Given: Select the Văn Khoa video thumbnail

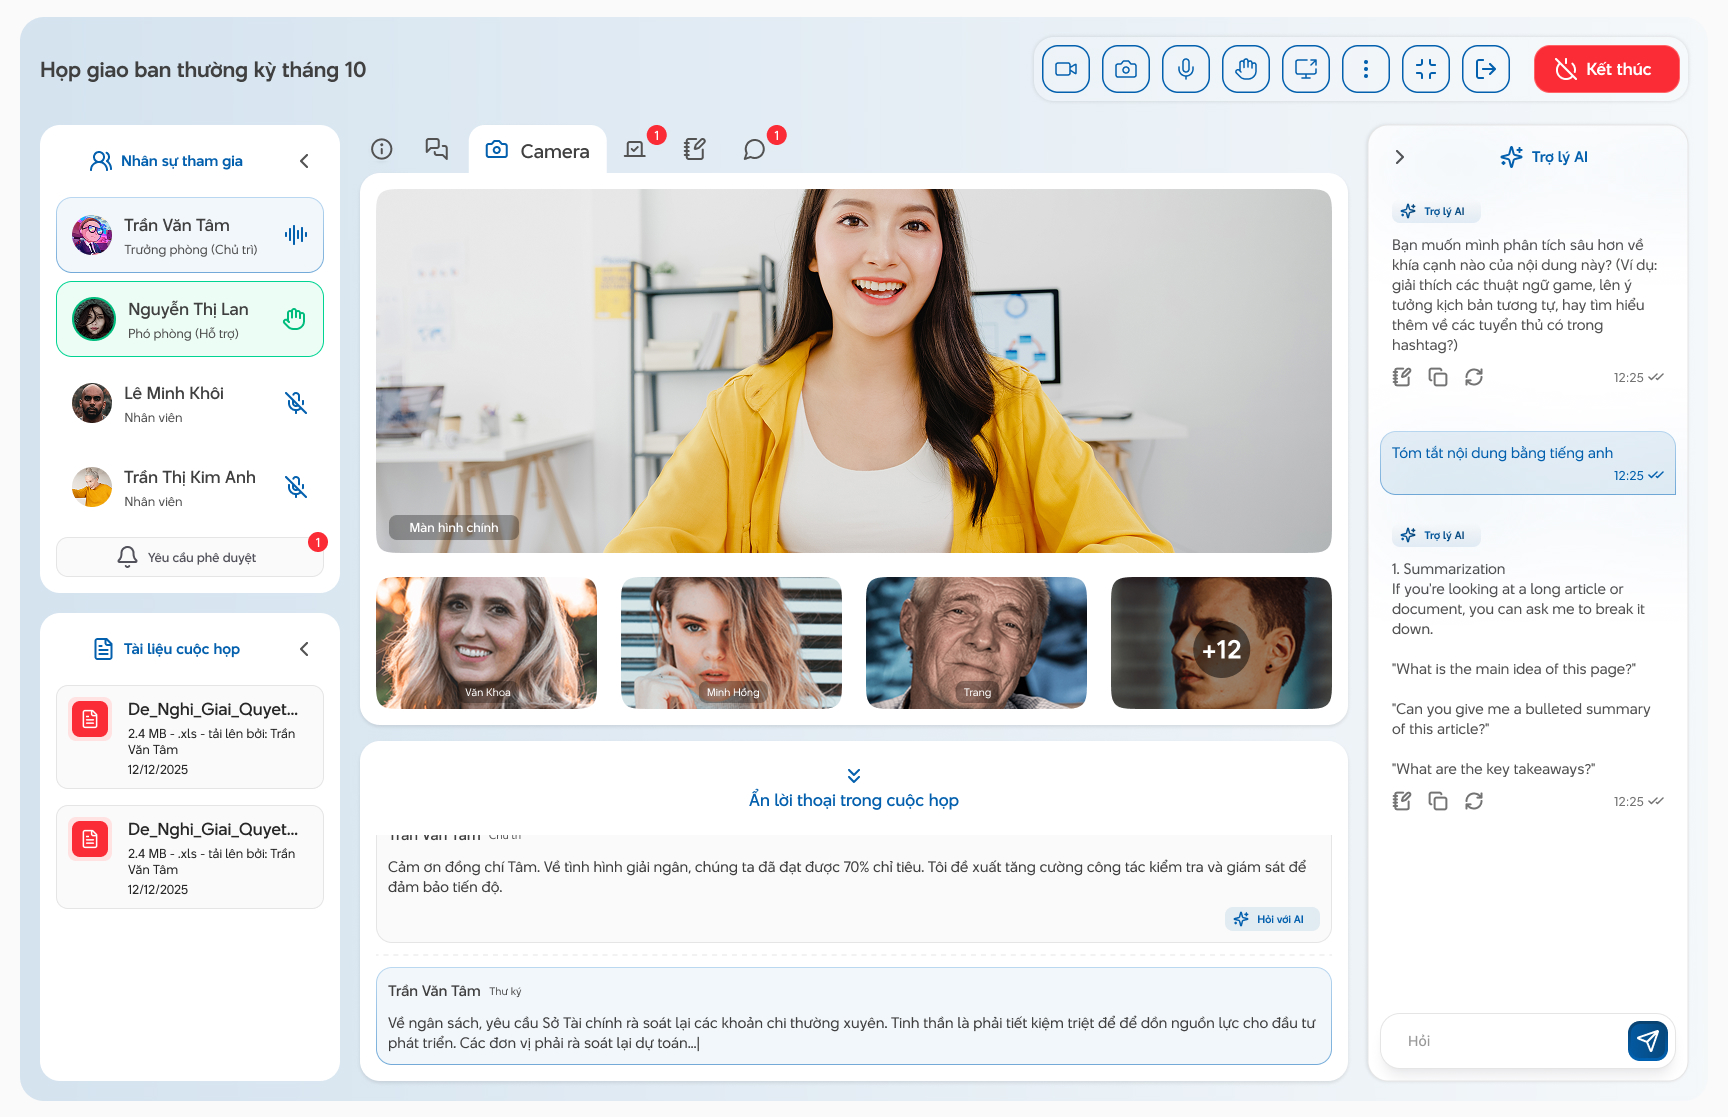Looking at the screenshot, I should (x=486, y=643).
